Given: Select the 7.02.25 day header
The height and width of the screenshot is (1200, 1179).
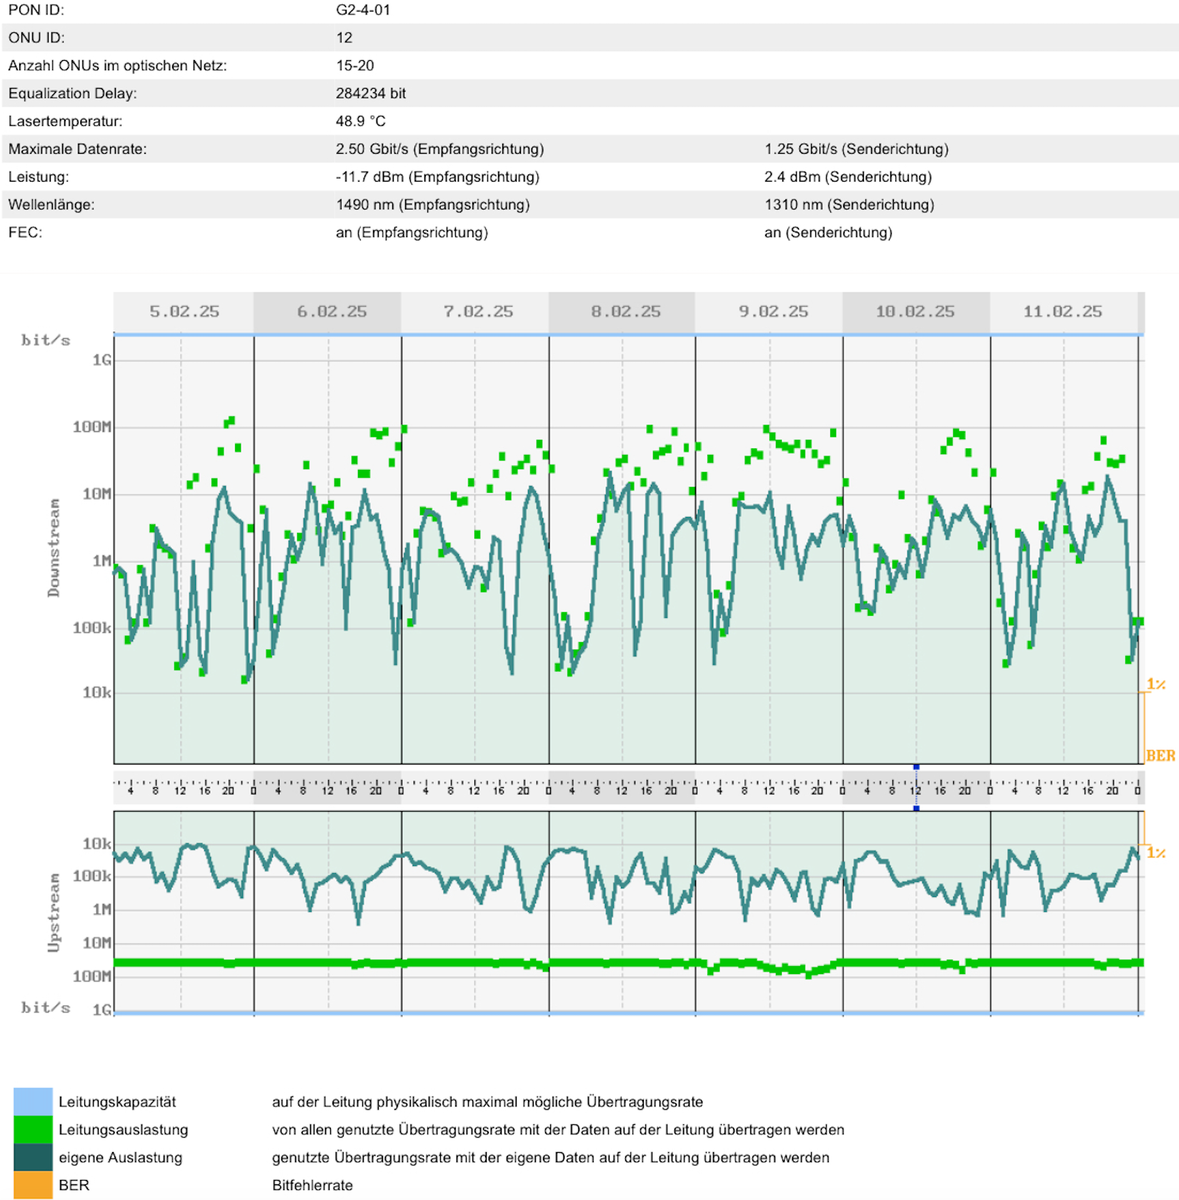Looking at the screenshot, I should (x=475, y=312).
